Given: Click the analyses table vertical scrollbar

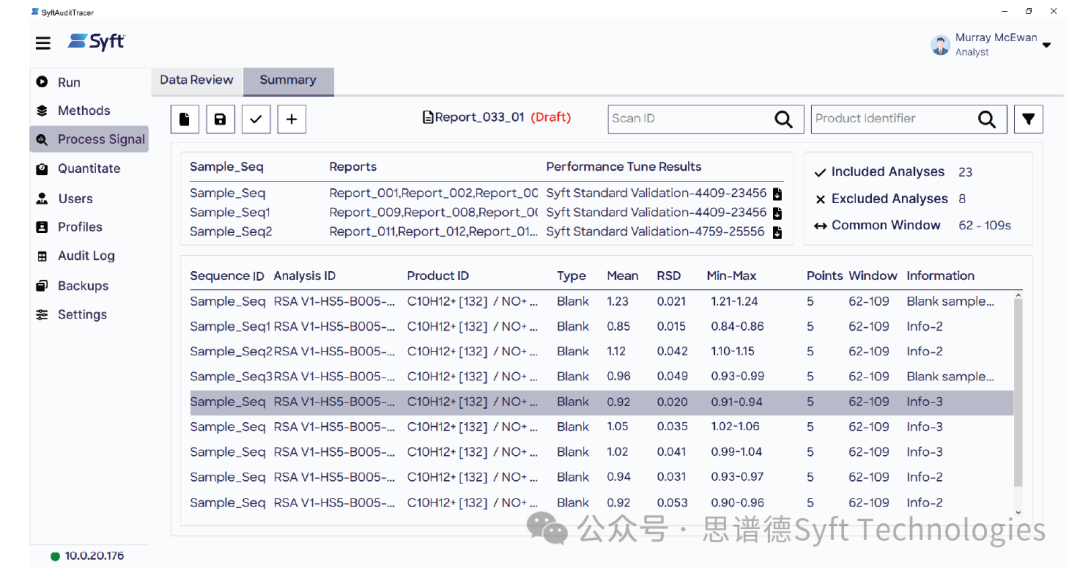Looking at the screenshot, I should [1018, 393].
